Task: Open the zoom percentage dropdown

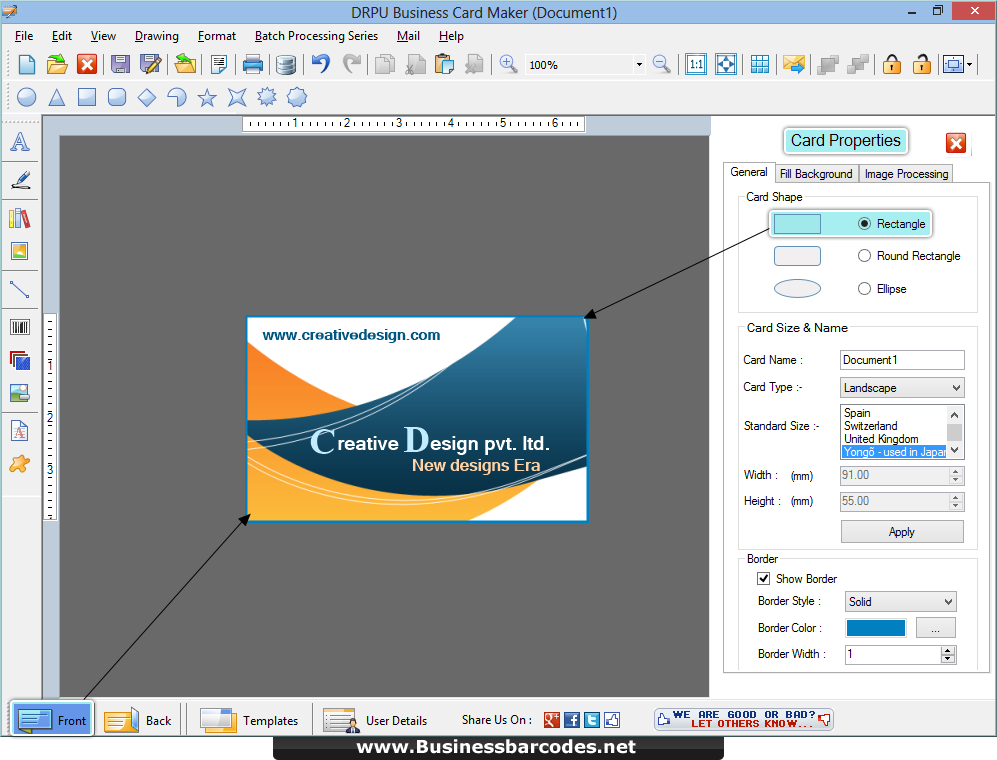Action: pos(639,65)
